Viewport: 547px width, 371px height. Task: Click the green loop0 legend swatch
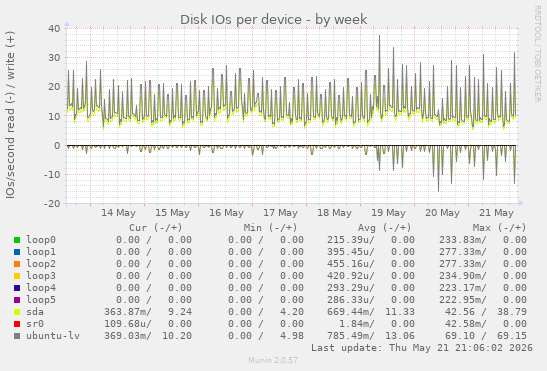tap(17, 240)
